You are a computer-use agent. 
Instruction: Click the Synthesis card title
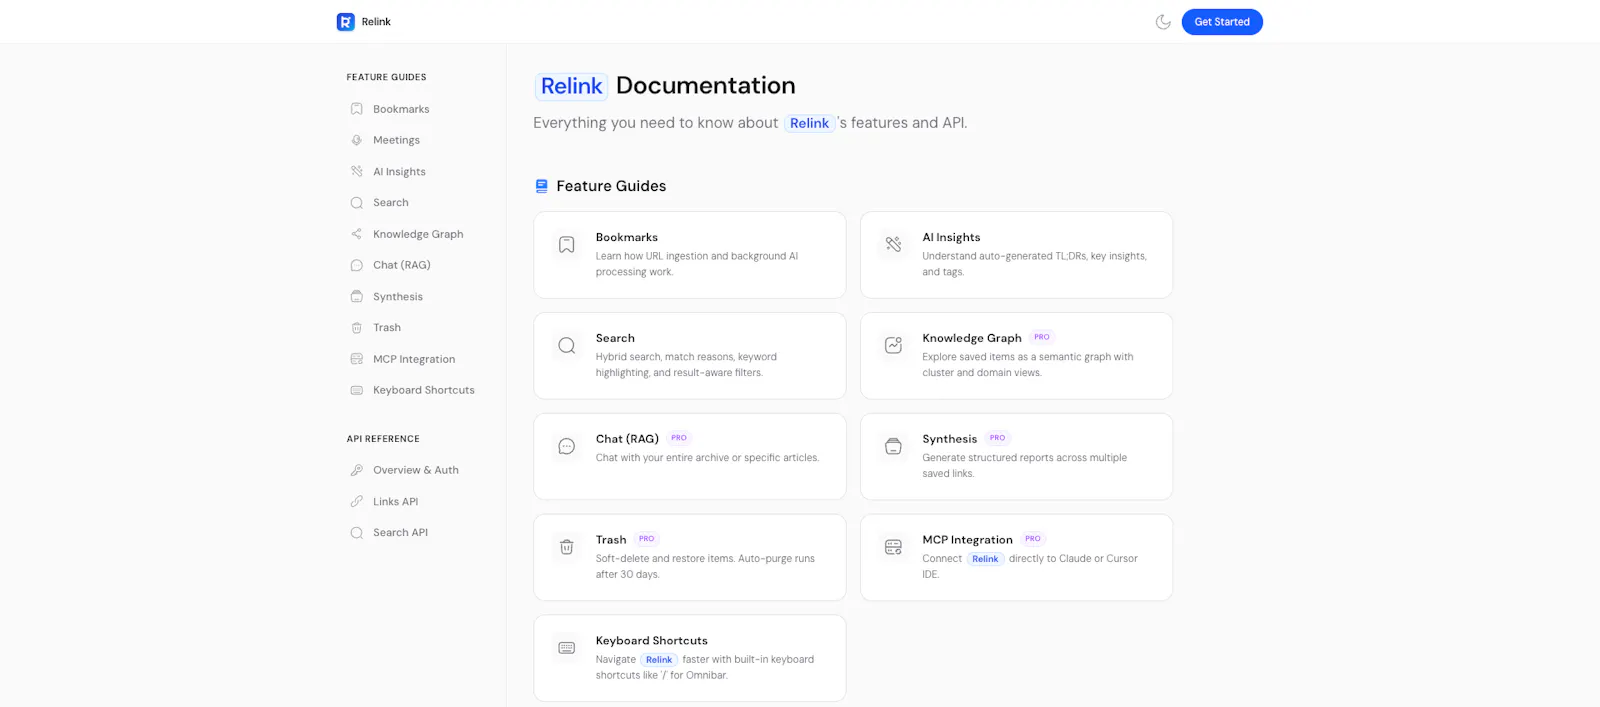pyautogui.click(x=949, y=439)
